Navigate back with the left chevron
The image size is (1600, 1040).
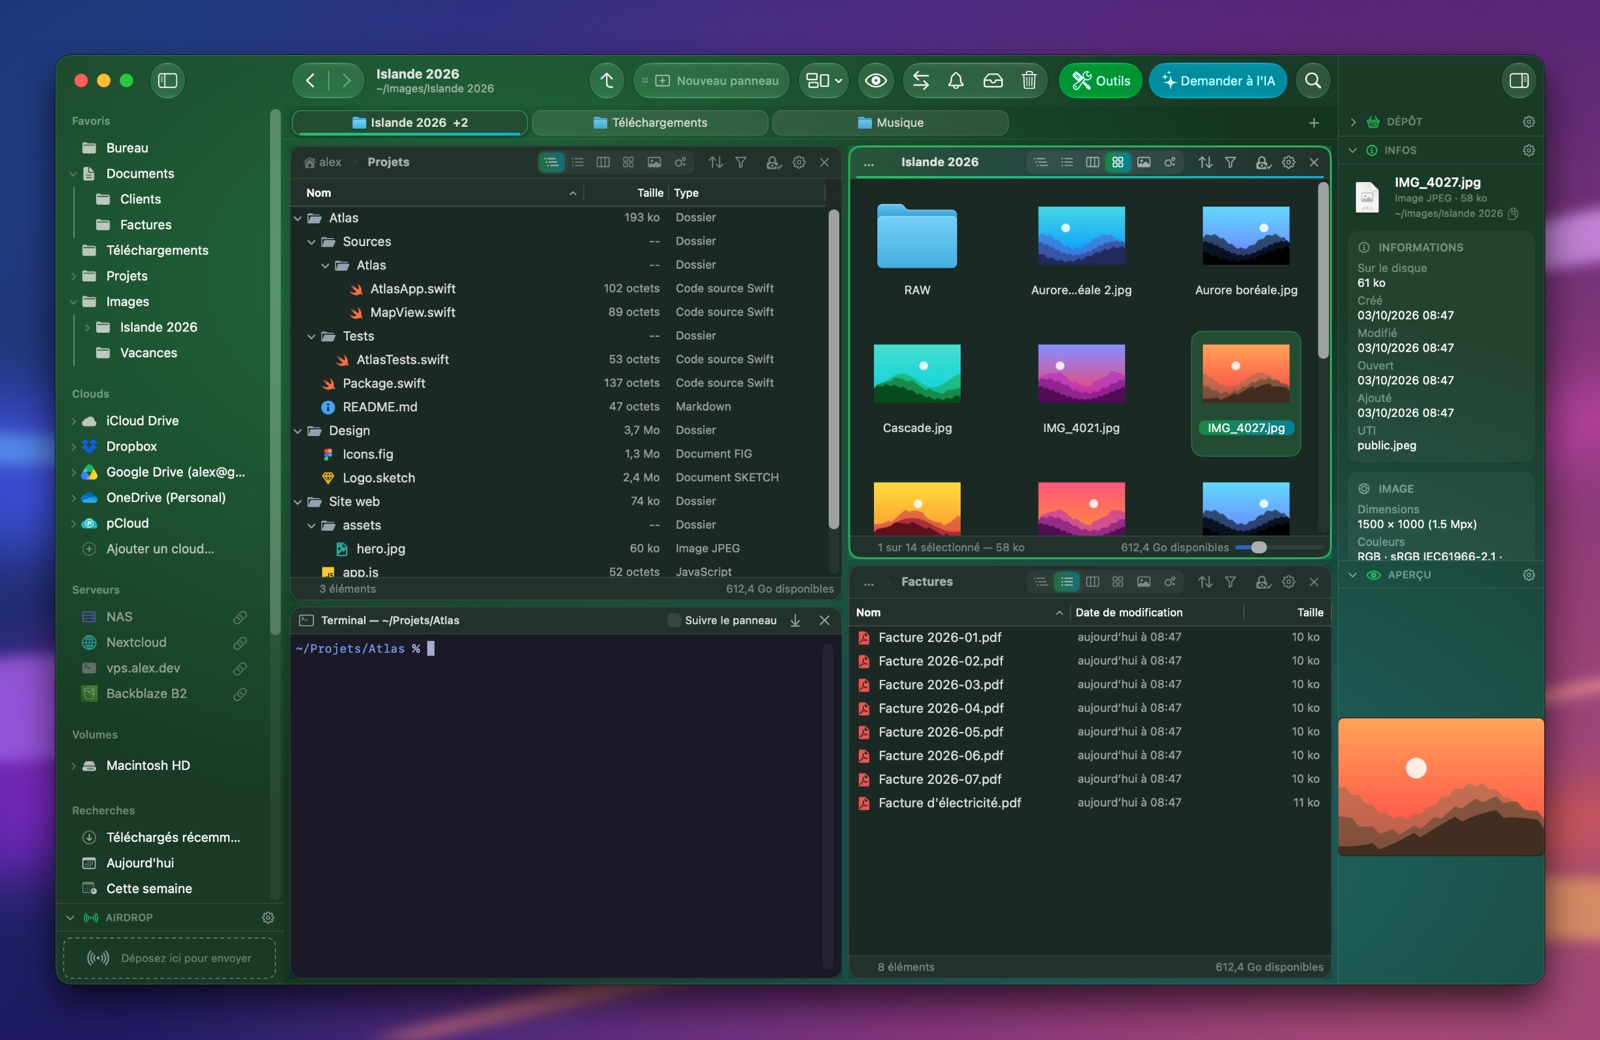pyautogui.click(x=311, y=81)
